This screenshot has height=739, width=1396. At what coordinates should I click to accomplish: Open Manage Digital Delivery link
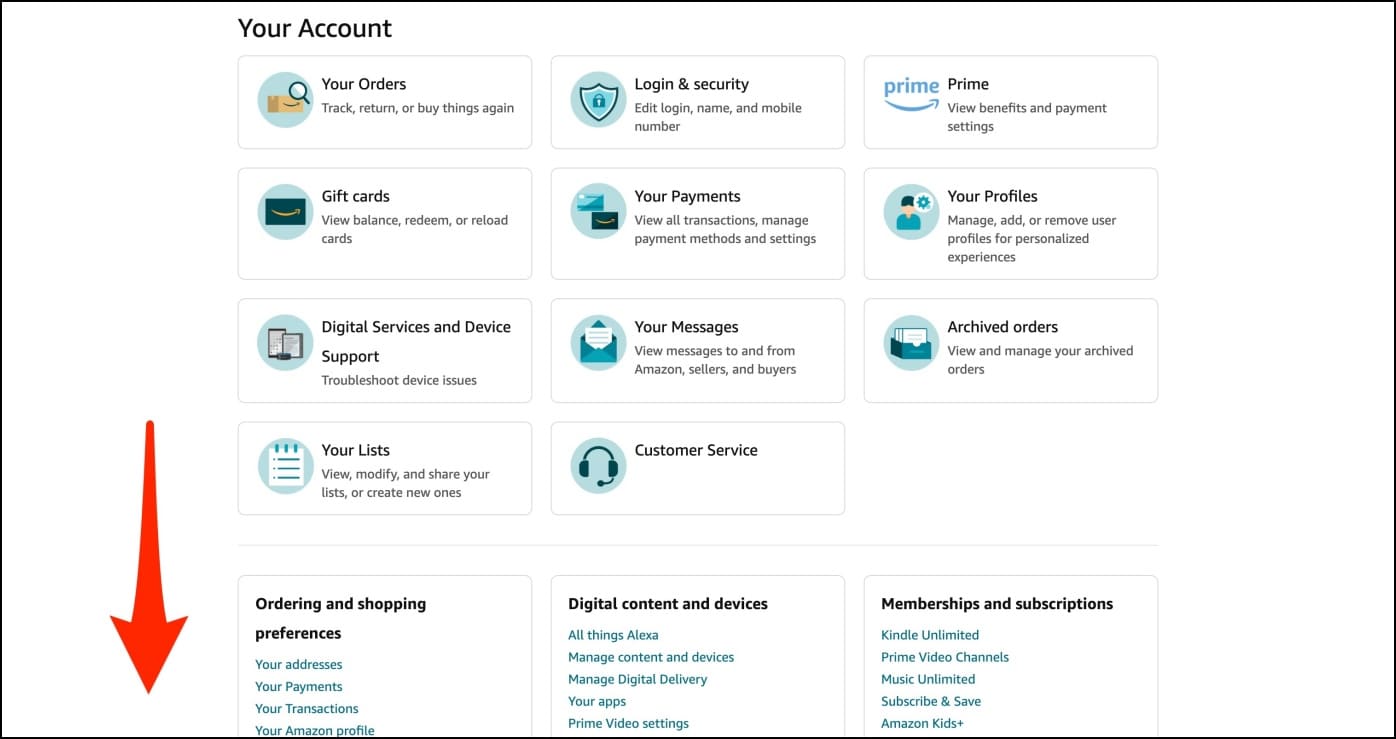pos(637,679)
